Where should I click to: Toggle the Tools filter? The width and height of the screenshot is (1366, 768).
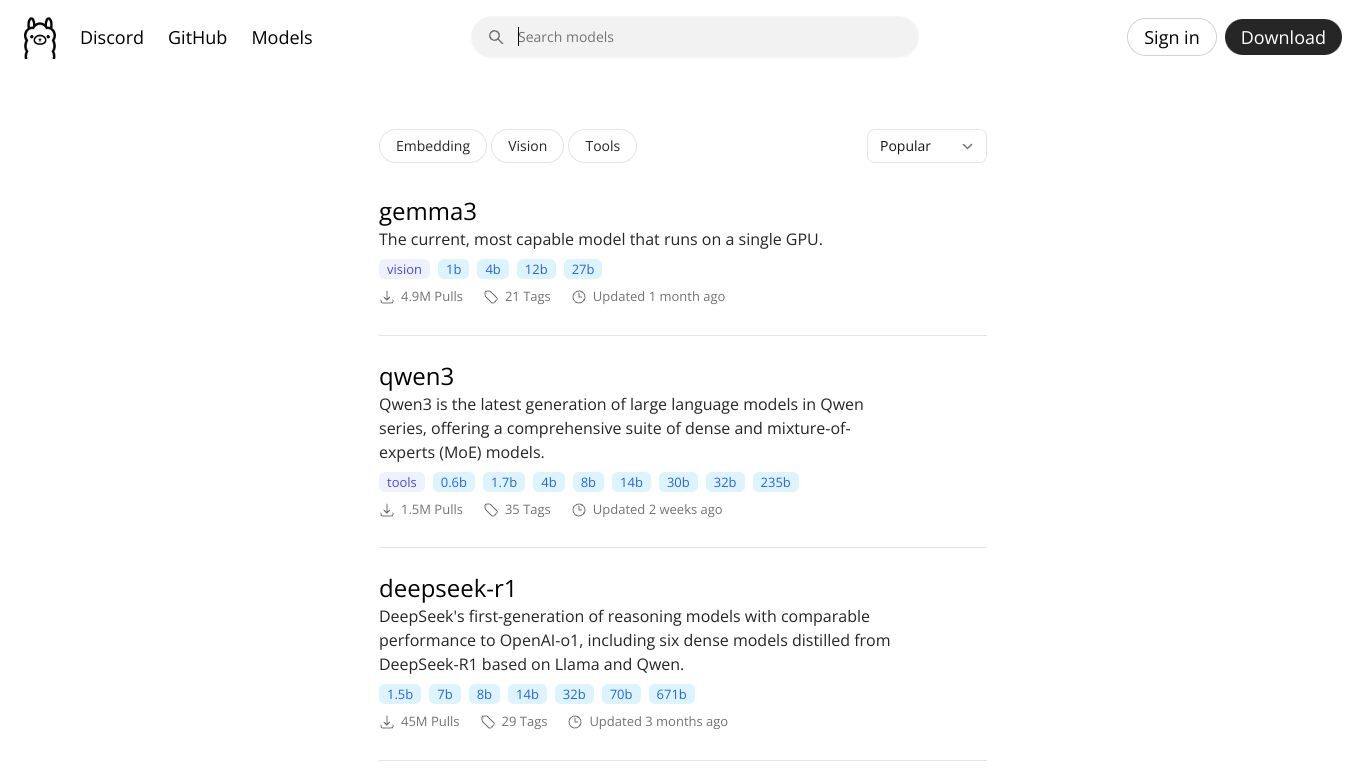coord(603,146)
